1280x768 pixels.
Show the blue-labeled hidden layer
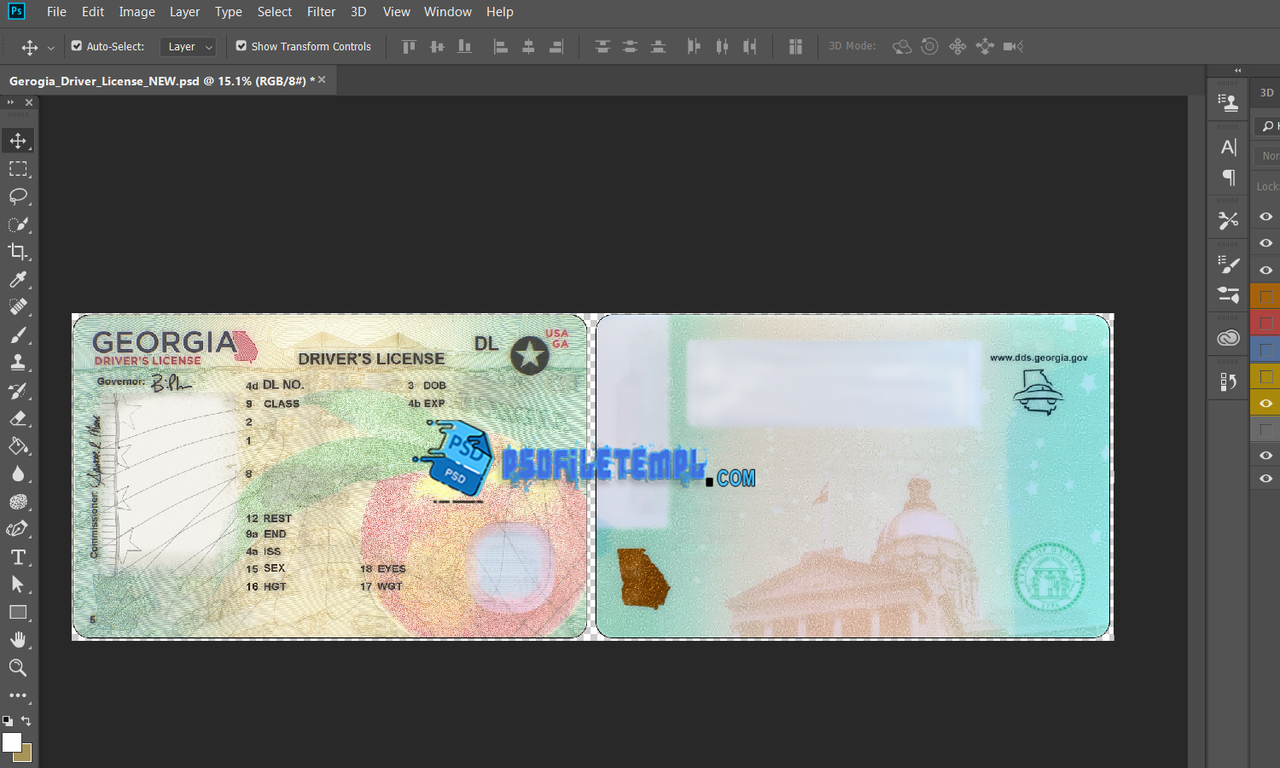point(1266,350)
